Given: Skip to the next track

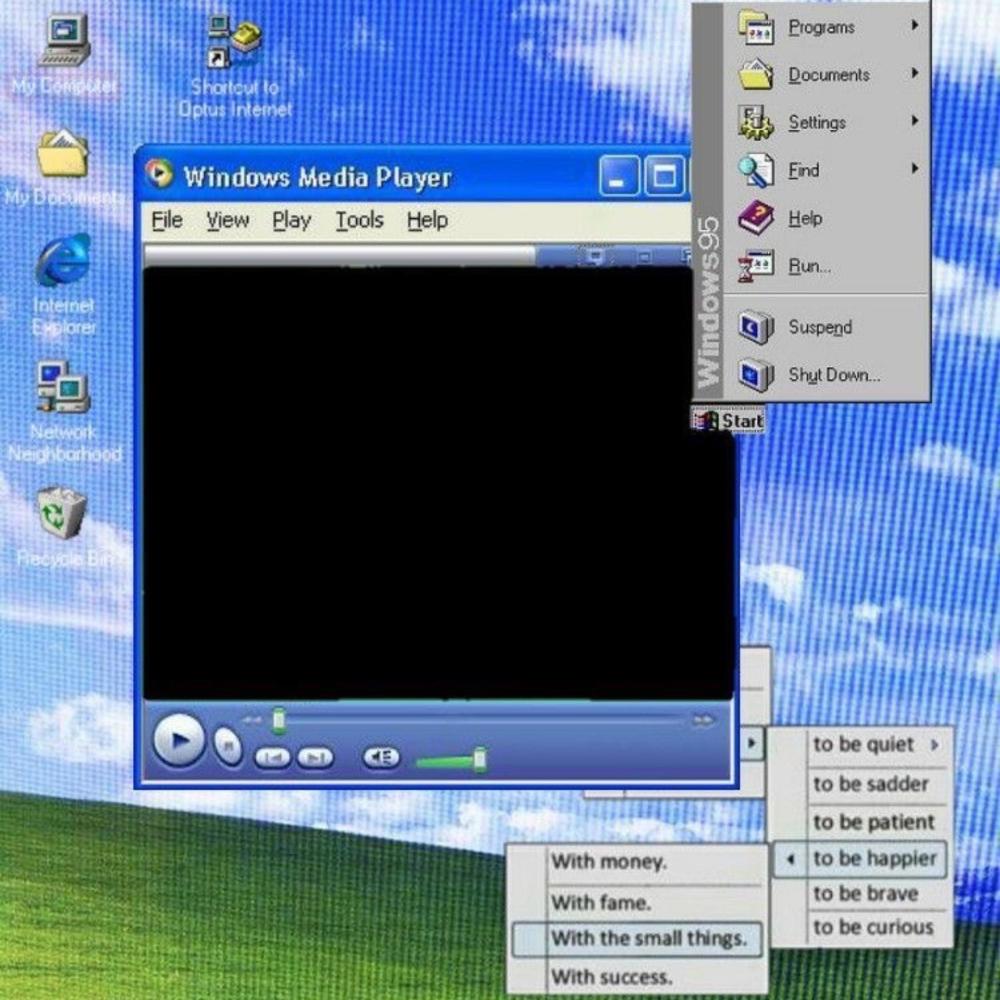Looking at the screenshot, I should point(315,757).
